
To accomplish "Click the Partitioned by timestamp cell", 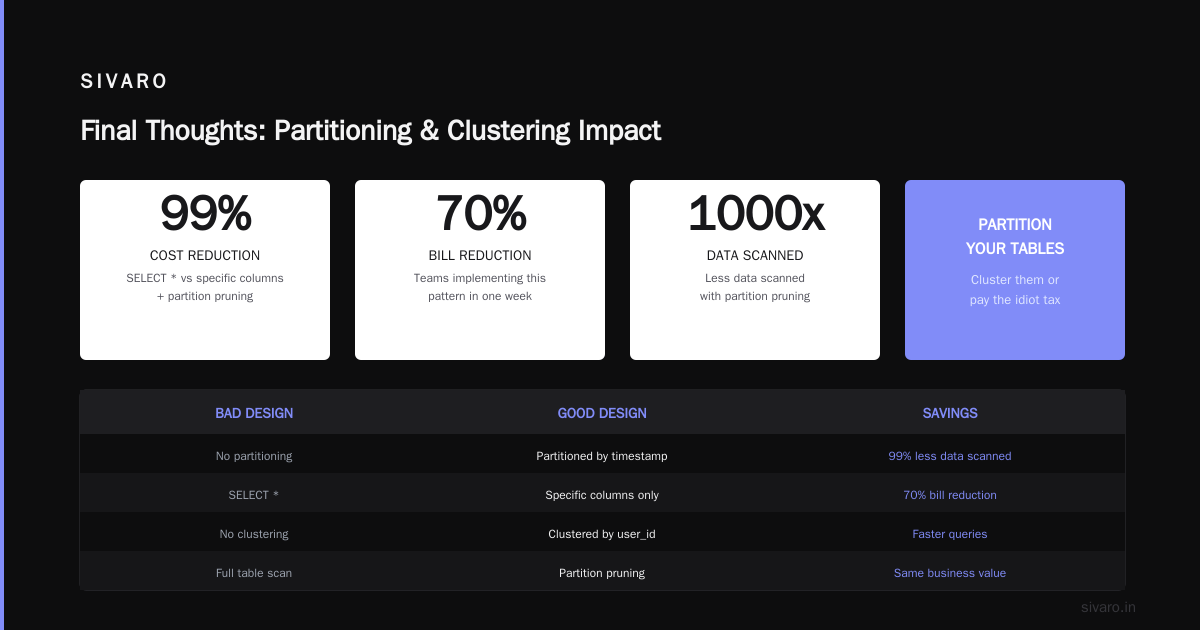I will coord(602,456).
